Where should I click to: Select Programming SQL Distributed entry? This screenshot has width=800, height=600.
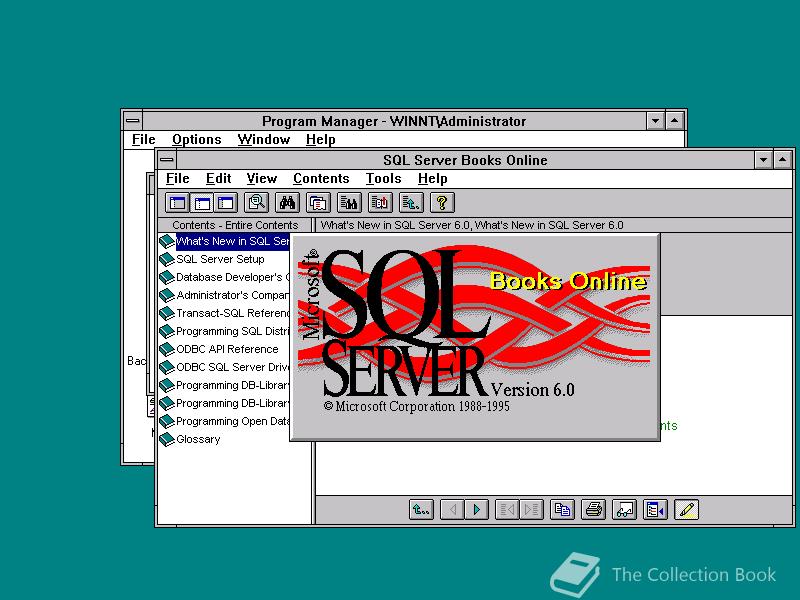click(x=233, y=331)
